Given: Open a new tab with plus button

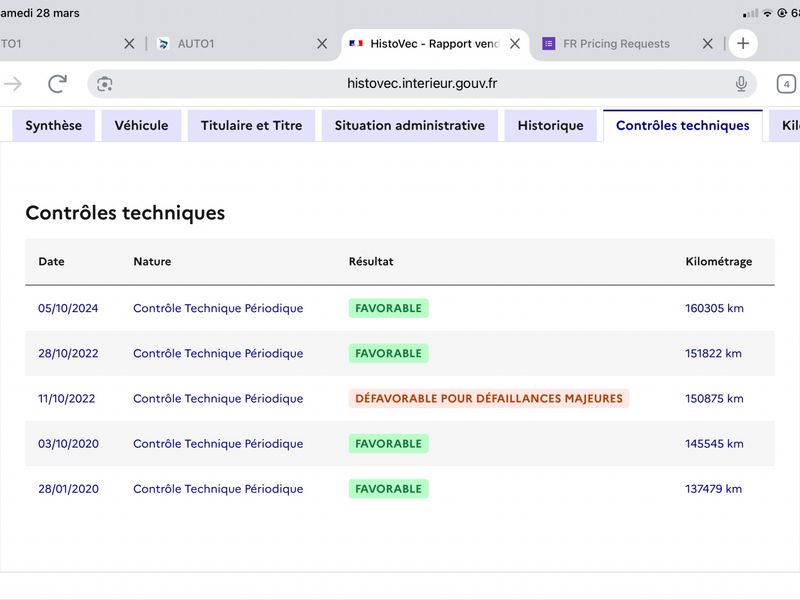Looking at the screenshot, I should click(742, 44).
